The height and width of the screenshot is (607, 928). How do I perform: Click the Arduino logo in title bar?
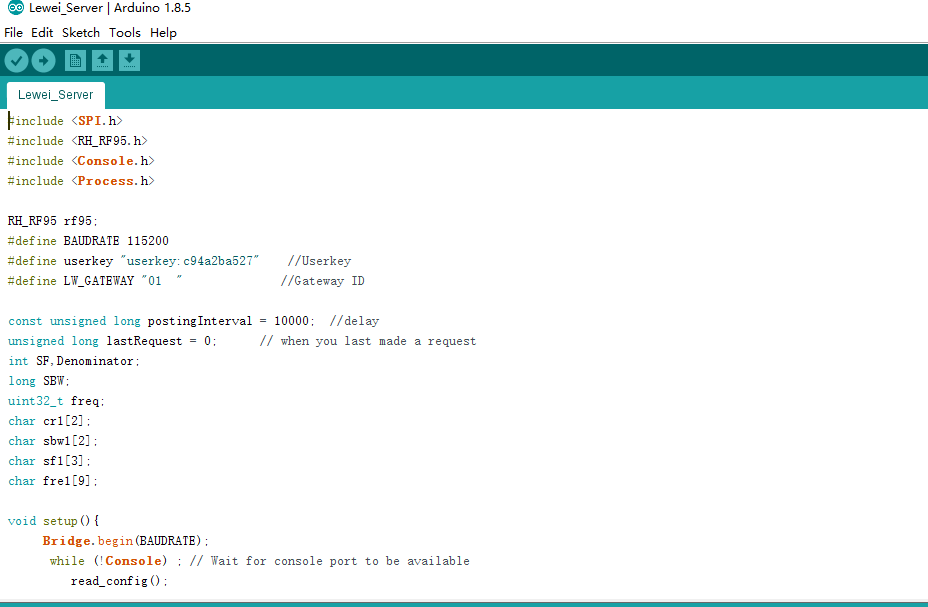16,8
